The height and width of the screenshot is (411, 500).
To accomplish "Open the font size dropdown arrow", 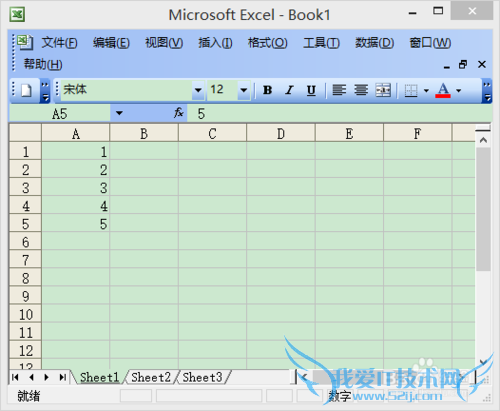I will coord(244,90).
